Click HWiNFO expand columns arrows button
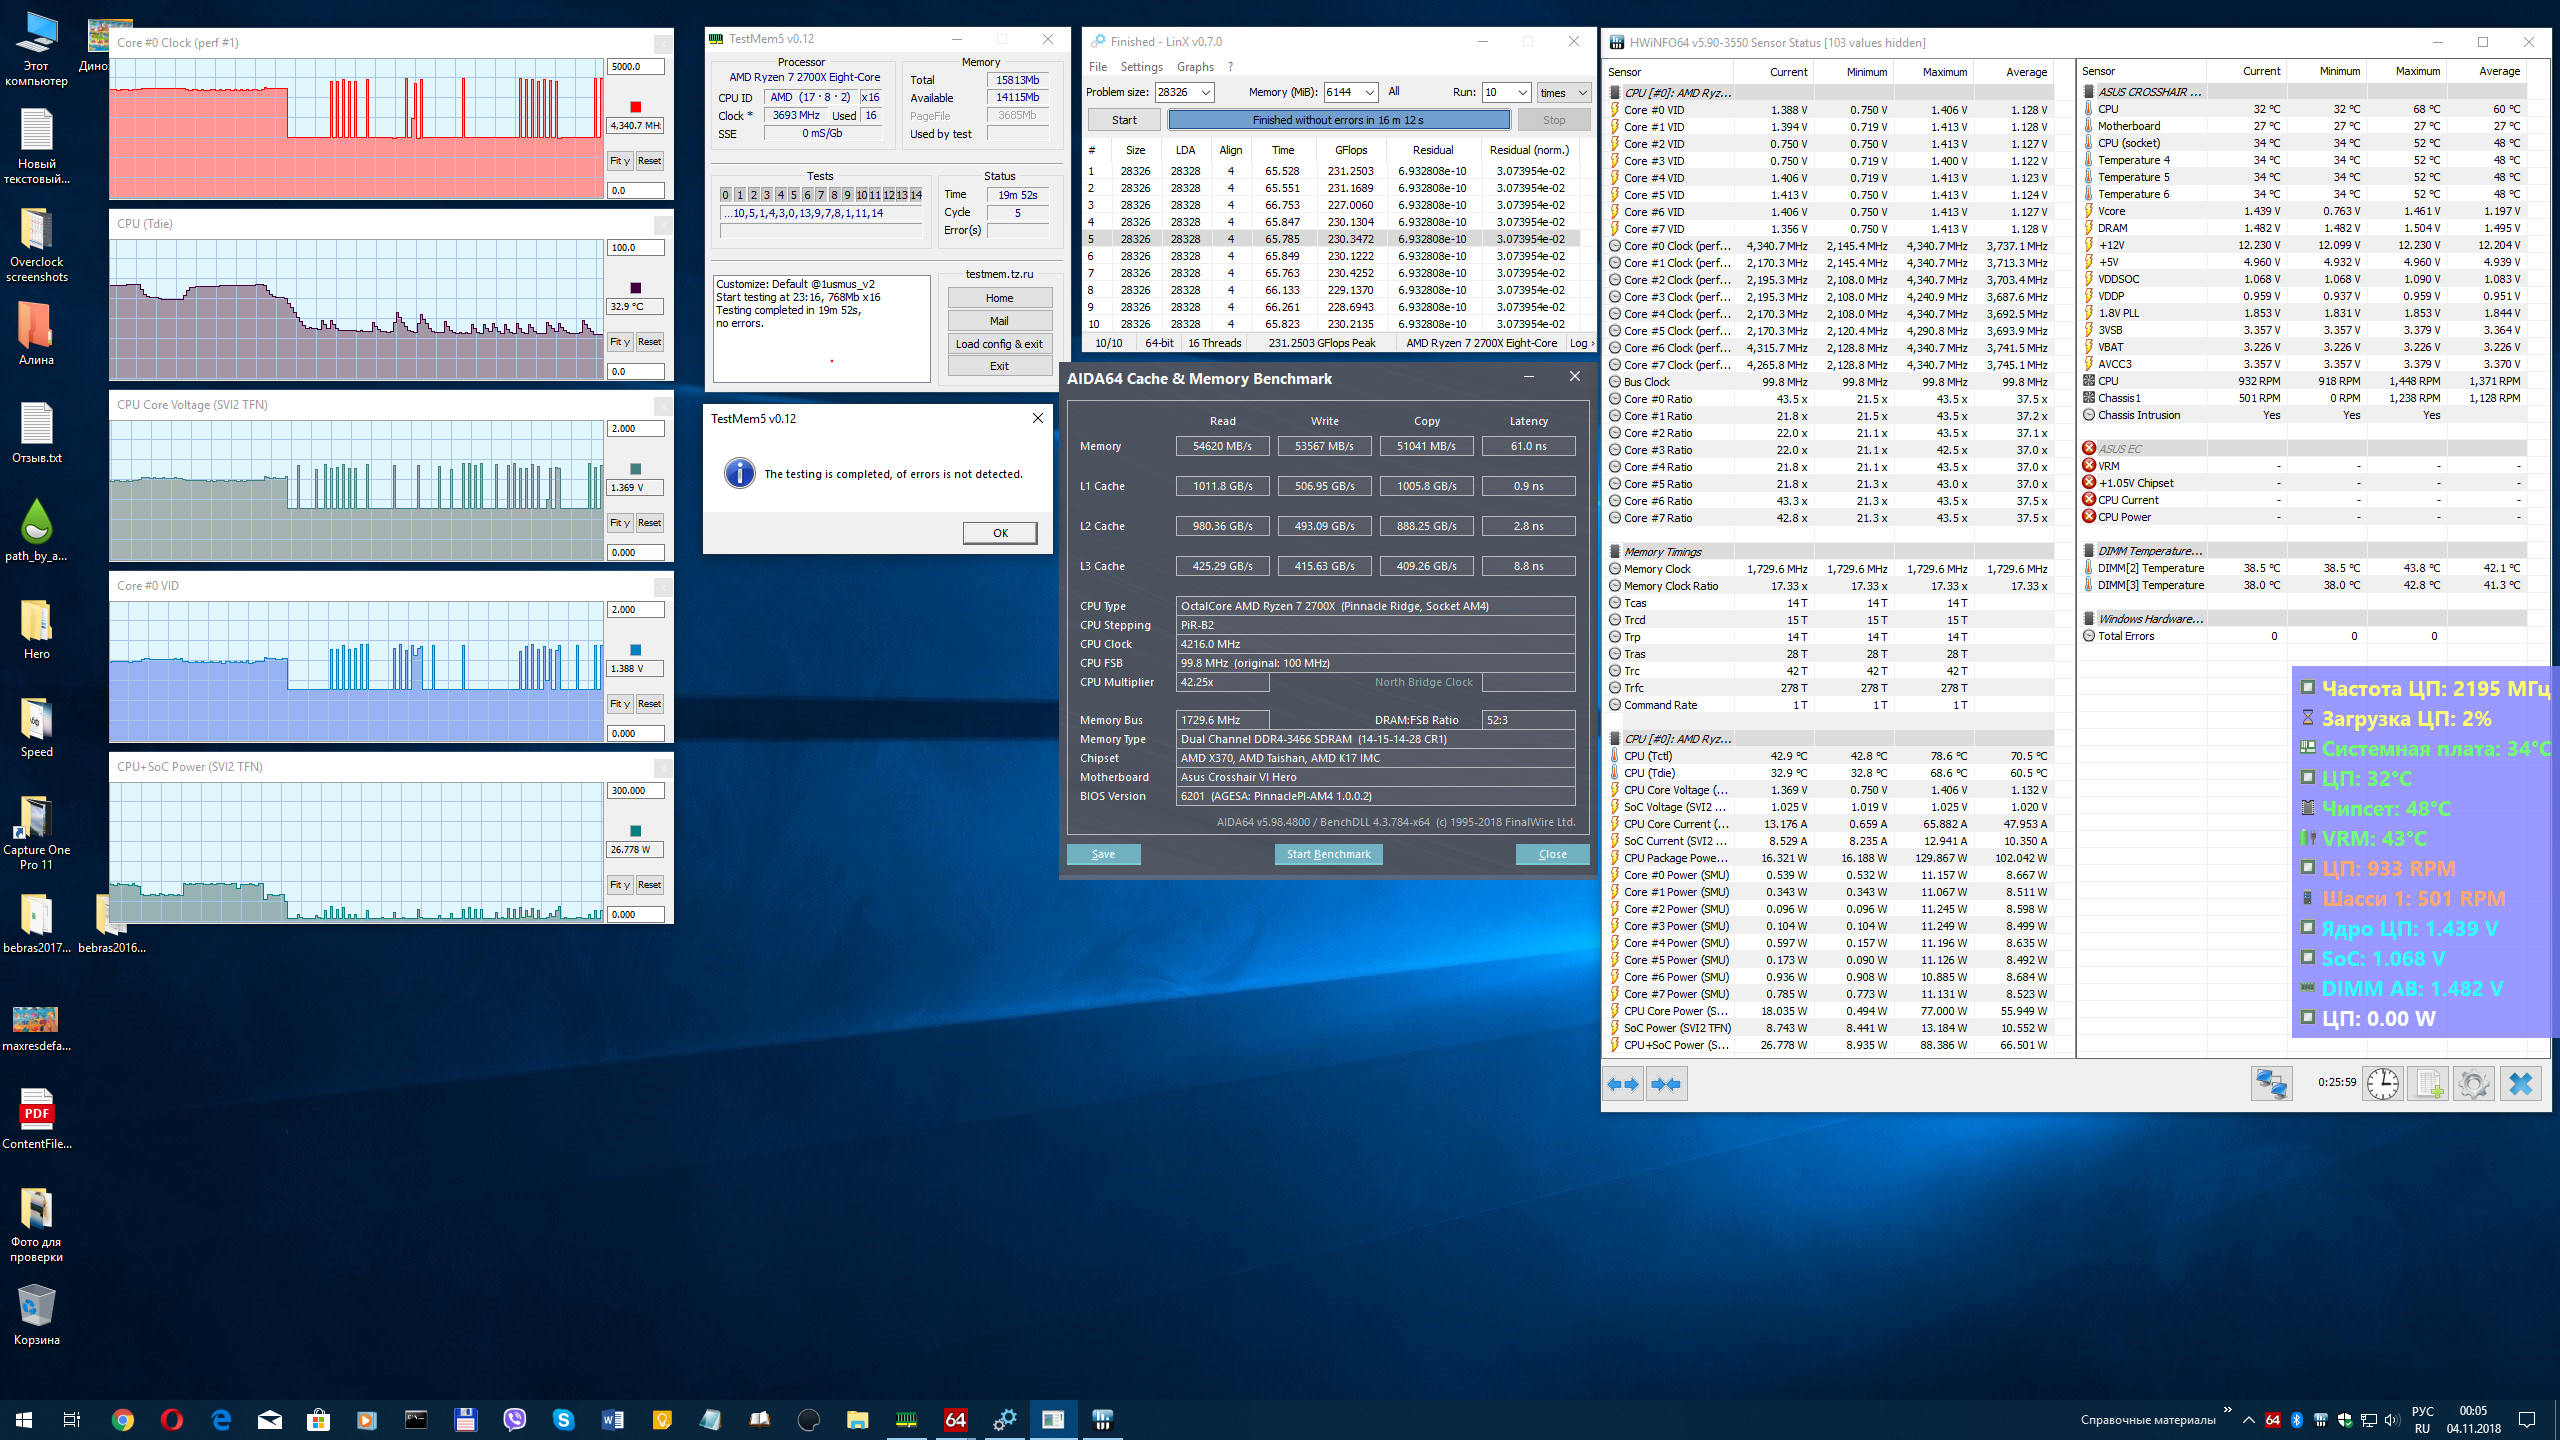The width and height of the screenshot is (2560, 1440). (1623, 1084)
